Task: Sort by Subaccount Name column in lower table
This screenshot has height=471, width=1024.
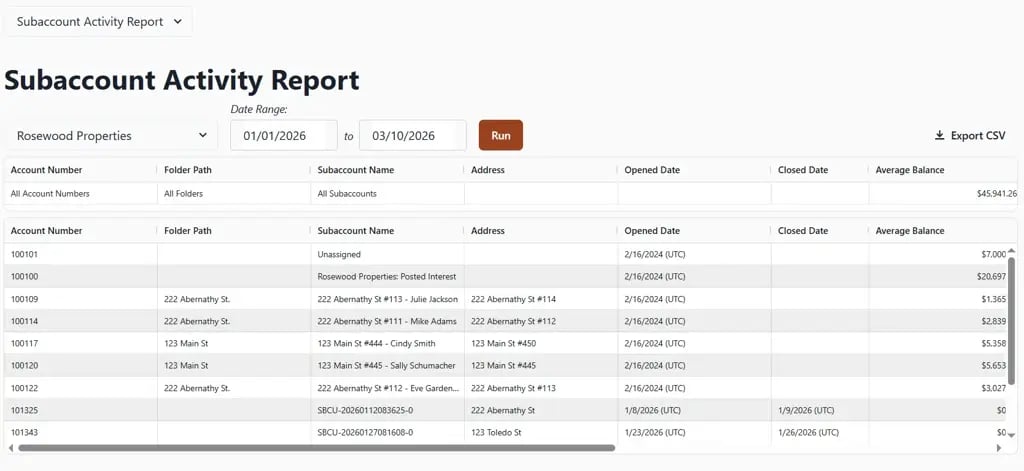Action: pos(356,231)
